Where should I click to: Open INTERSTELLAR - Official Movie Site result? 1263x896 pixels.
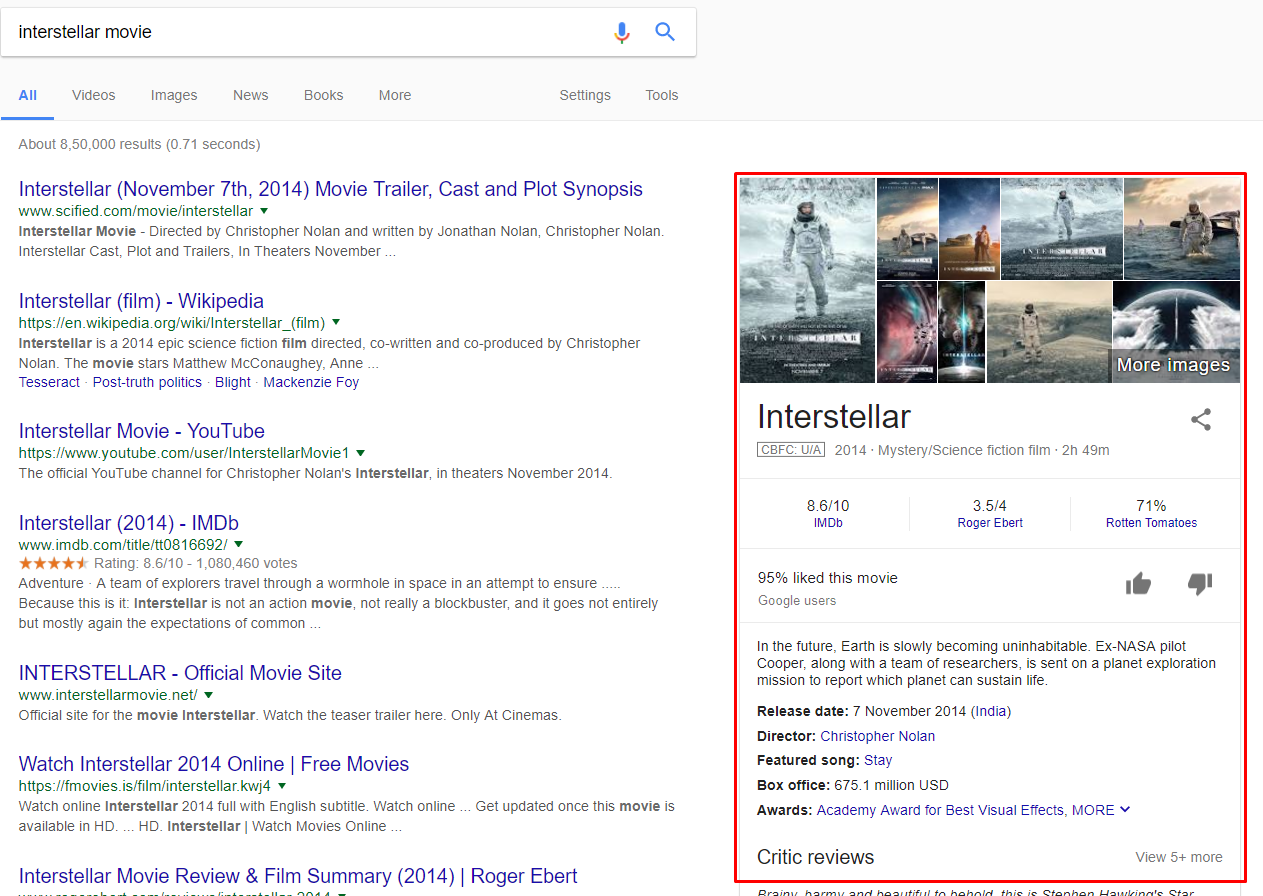coord(180,673)
